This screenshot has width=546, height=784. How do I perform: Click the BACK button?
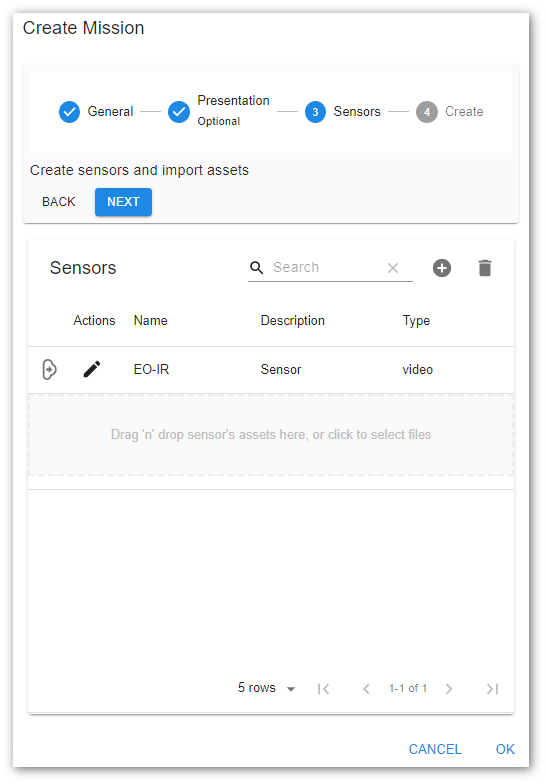tap(58, 202)
